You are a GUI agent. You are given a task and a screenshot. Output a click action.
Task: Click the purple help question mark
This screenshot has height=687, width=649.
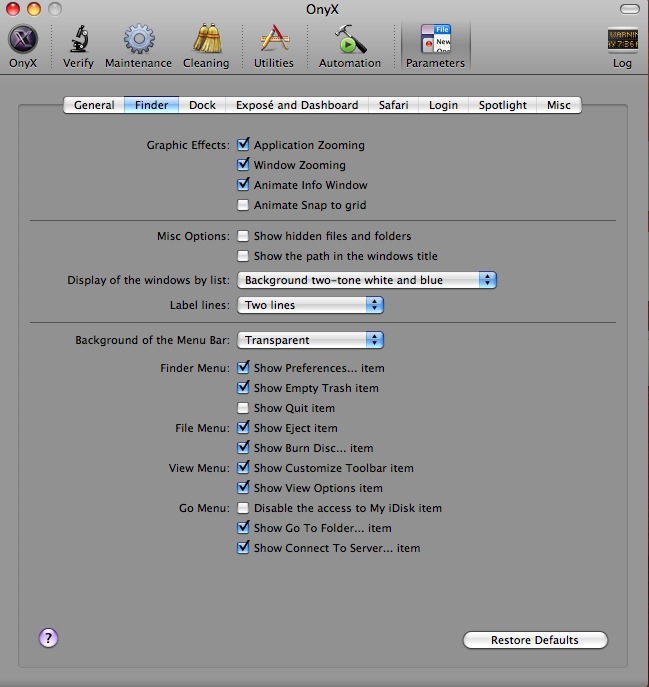[x=48, y=638]
